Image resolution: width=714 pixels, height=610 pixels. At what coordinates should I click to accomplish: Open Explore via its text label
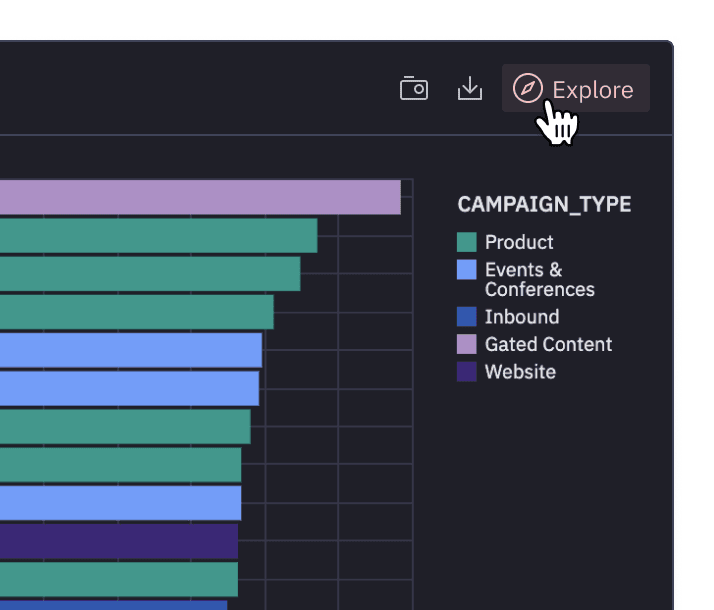point(592,90)
